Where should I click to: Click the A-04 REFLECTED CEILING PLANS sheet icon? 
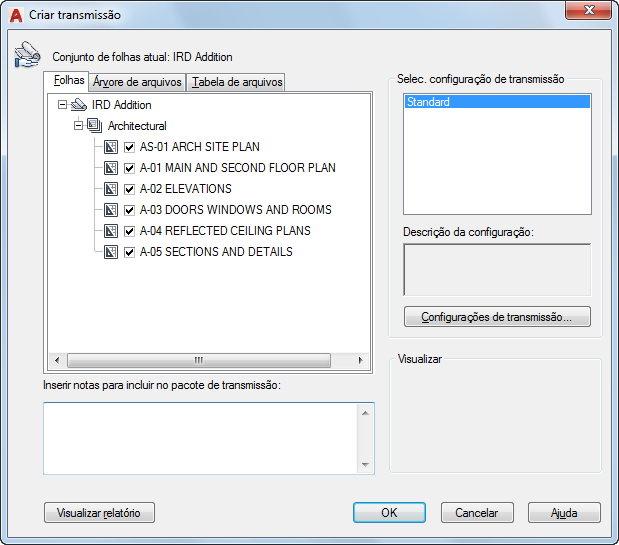(111, 230)
